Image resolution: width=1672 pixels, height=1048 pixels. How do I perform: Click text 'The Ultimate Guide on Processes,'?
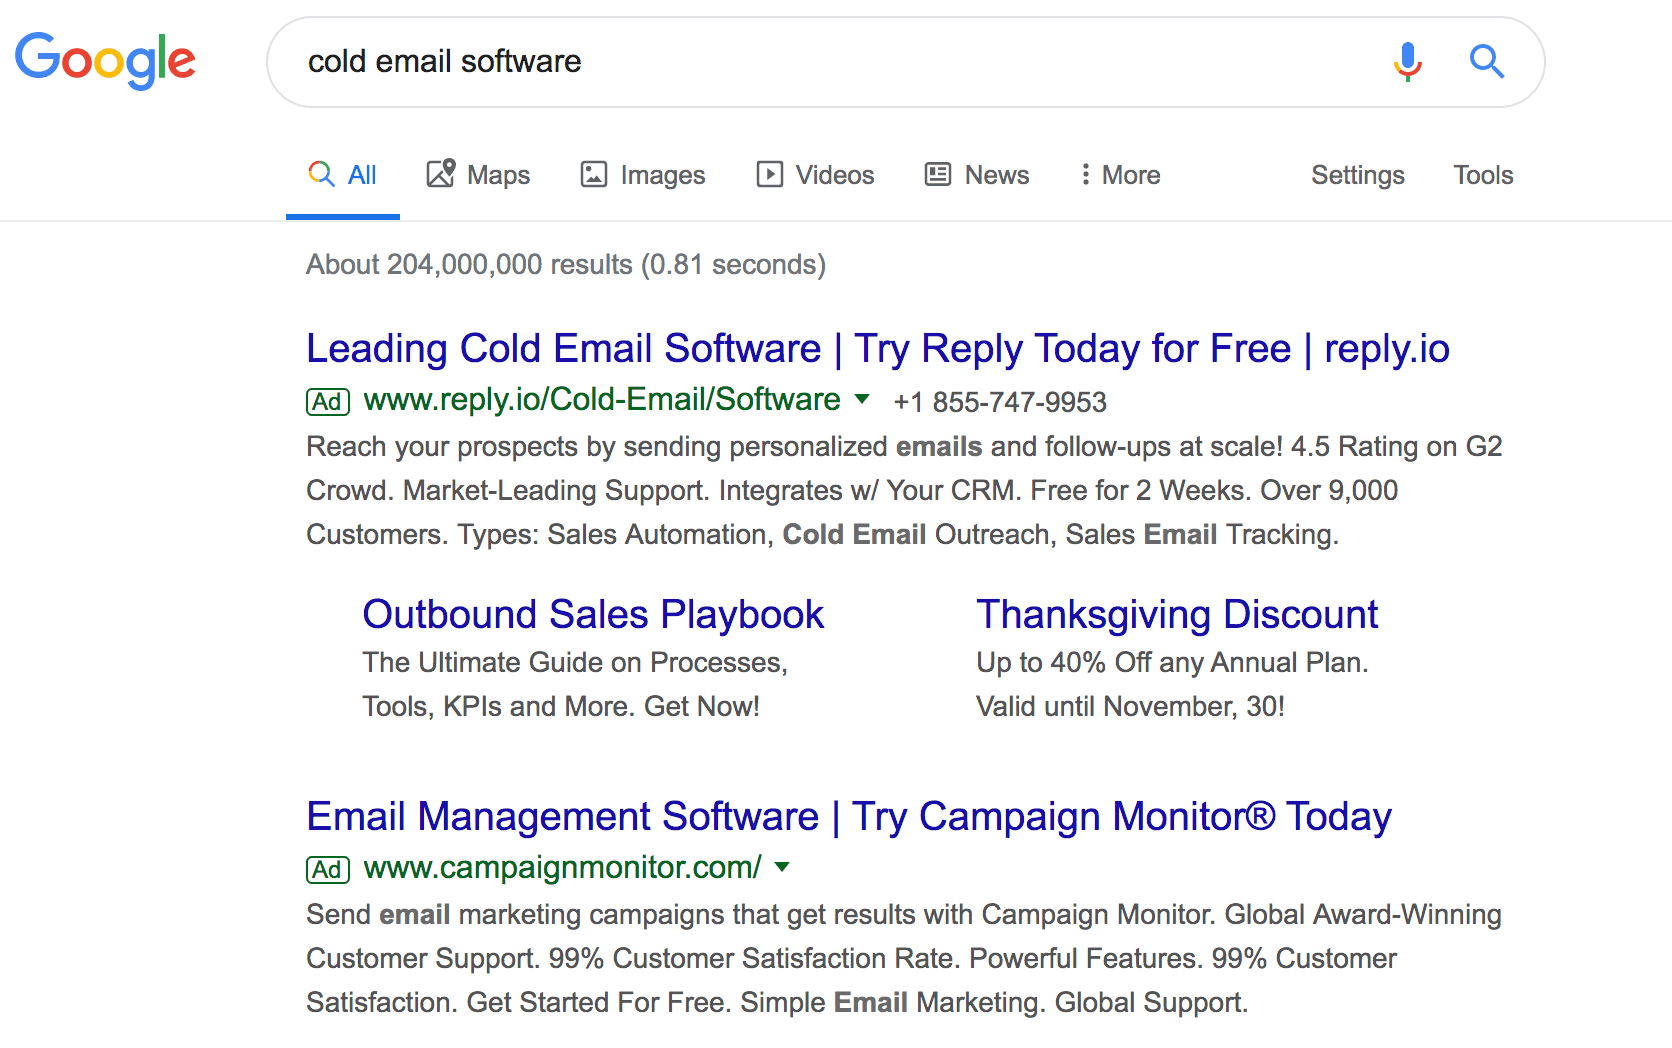(x=575, y=663)
